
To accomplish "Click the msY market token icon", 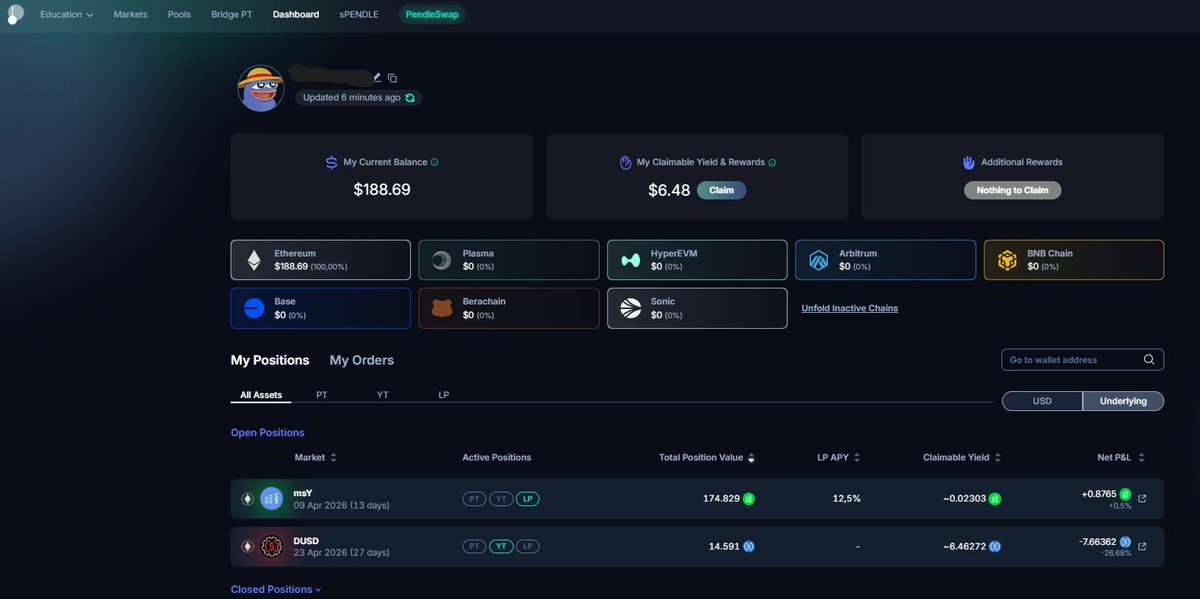I will point(271,498).
